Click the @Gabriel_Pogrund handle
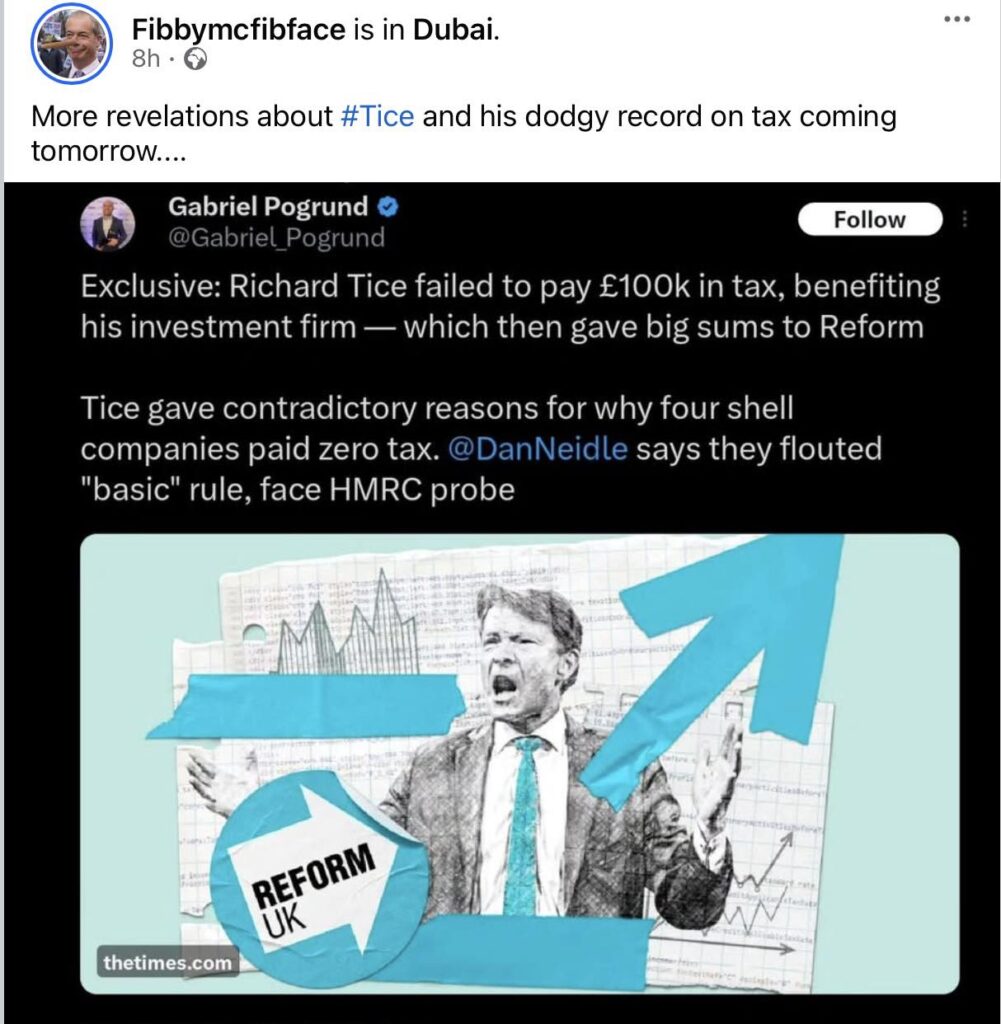This screenshot has width=1001, height=1024. pos(277,237)
